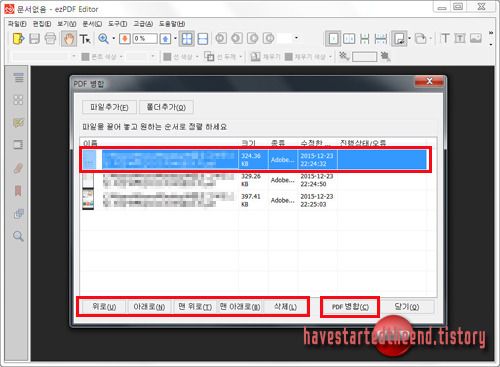Viewport: 500px width, 367px height.
Task: Open the 보기(V) menu
Action: click(67, 24)
